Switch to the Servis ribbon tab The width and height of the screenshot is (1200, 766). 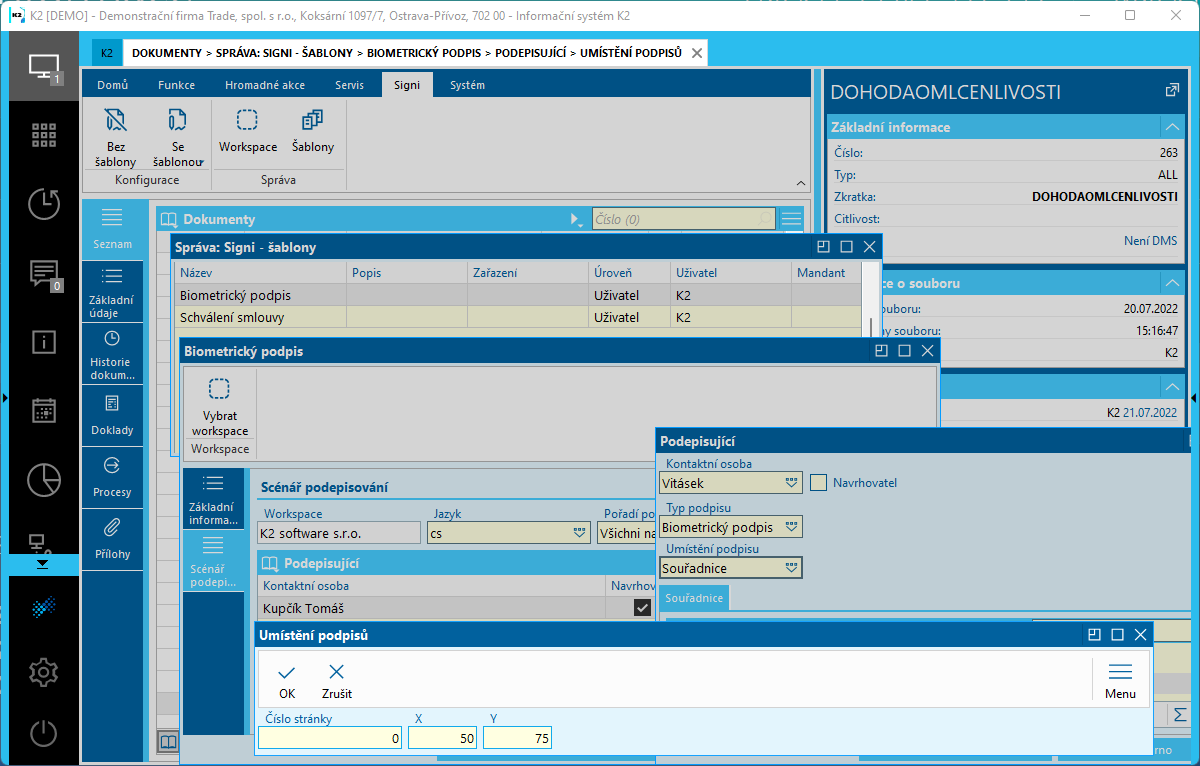click(x=349, y=85)
